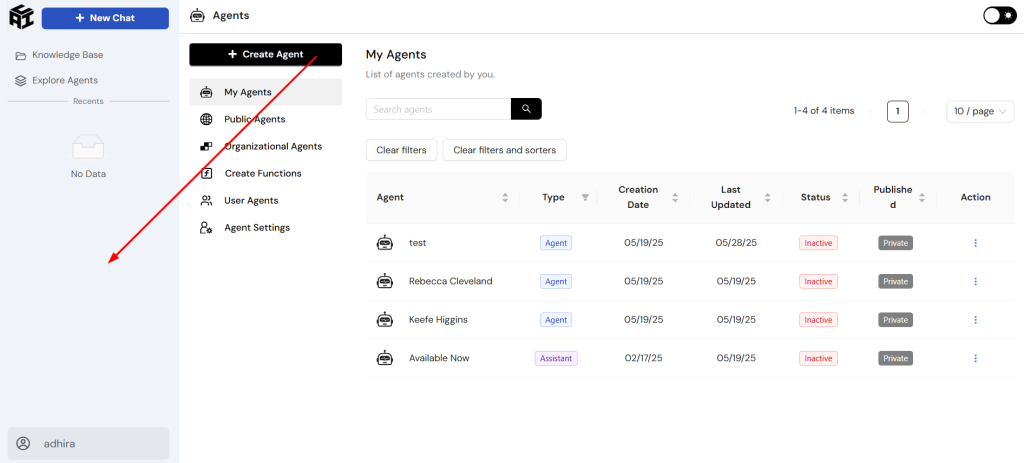The width and height of the screenshot is (1024, 463).
Task: Click the Organizational Agents icon
Action: pos(206,146)
